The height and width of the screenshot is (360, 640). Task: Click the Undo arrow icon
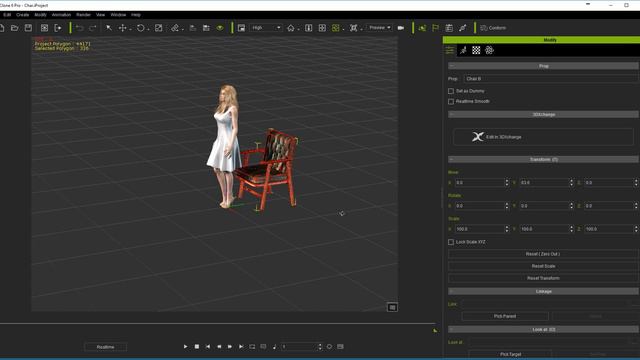pyautogui.click(x=80, y=28)
